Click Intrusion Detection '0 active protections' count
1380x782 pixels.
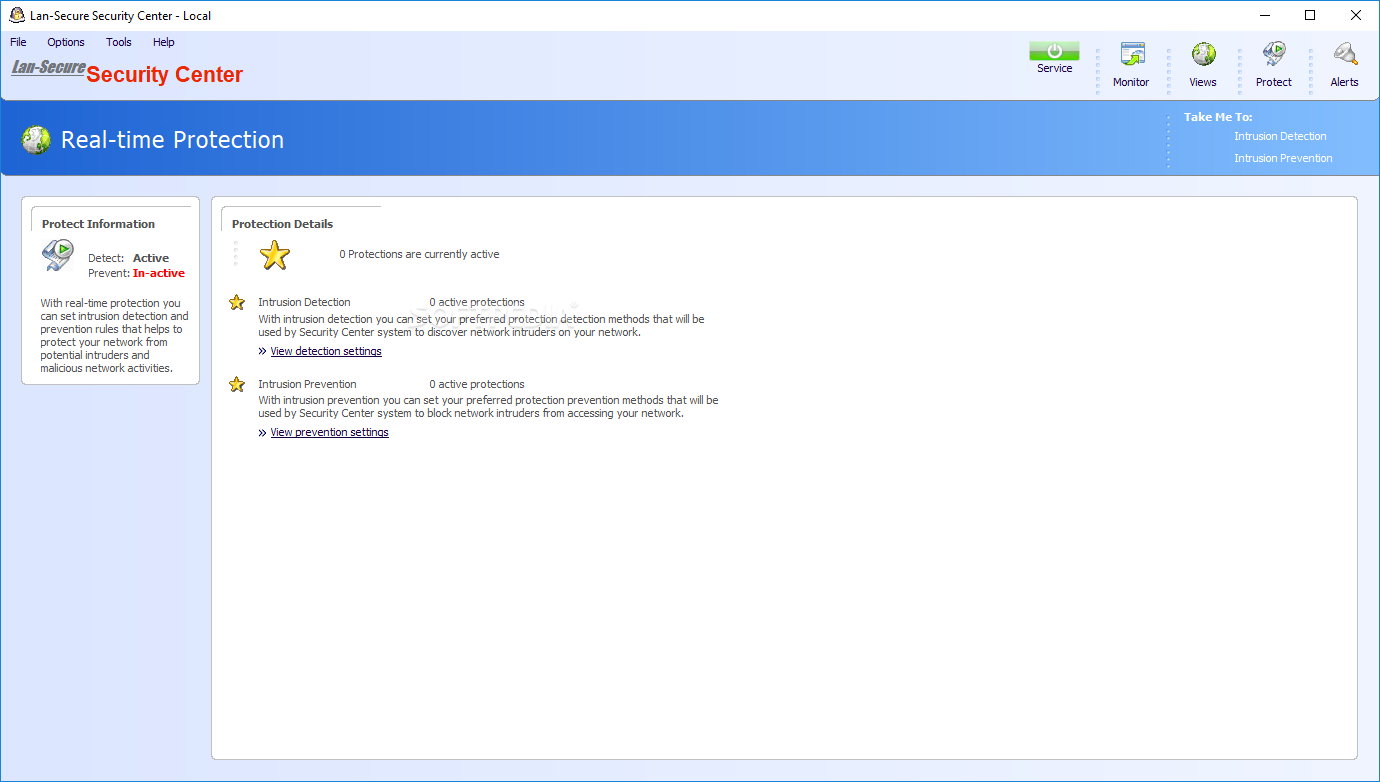tap(477, 302)
